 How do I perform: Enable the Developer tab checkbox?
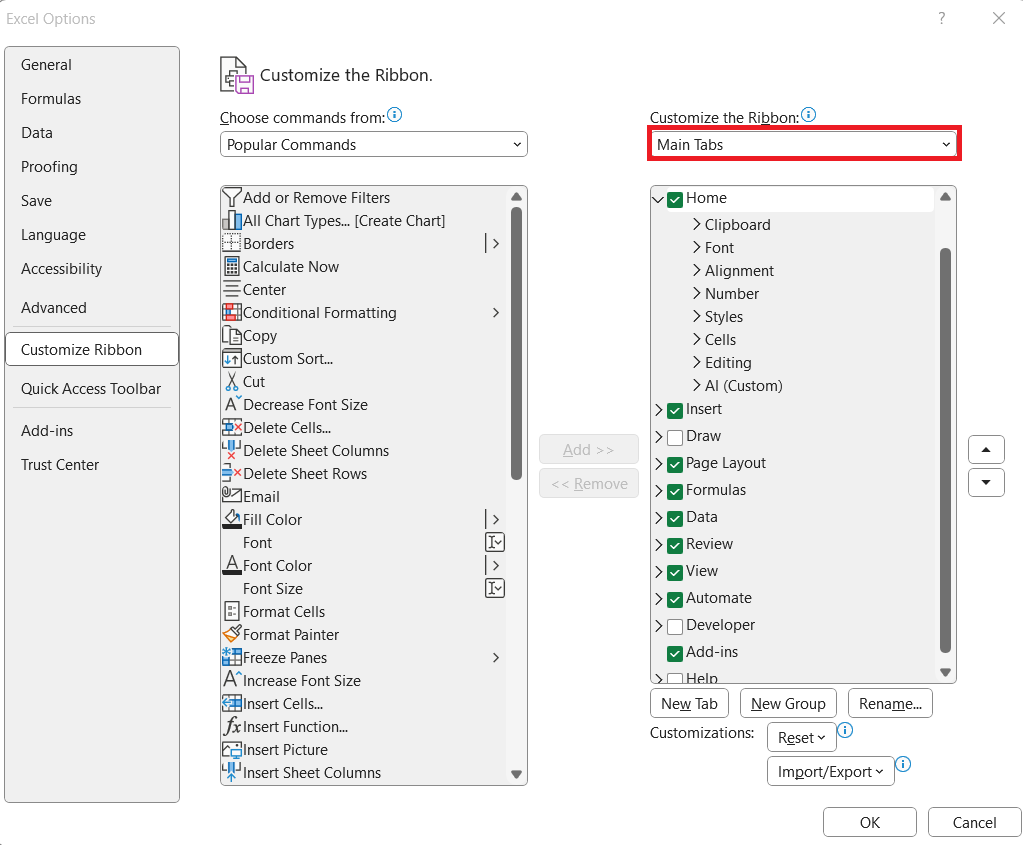point(675,626)
